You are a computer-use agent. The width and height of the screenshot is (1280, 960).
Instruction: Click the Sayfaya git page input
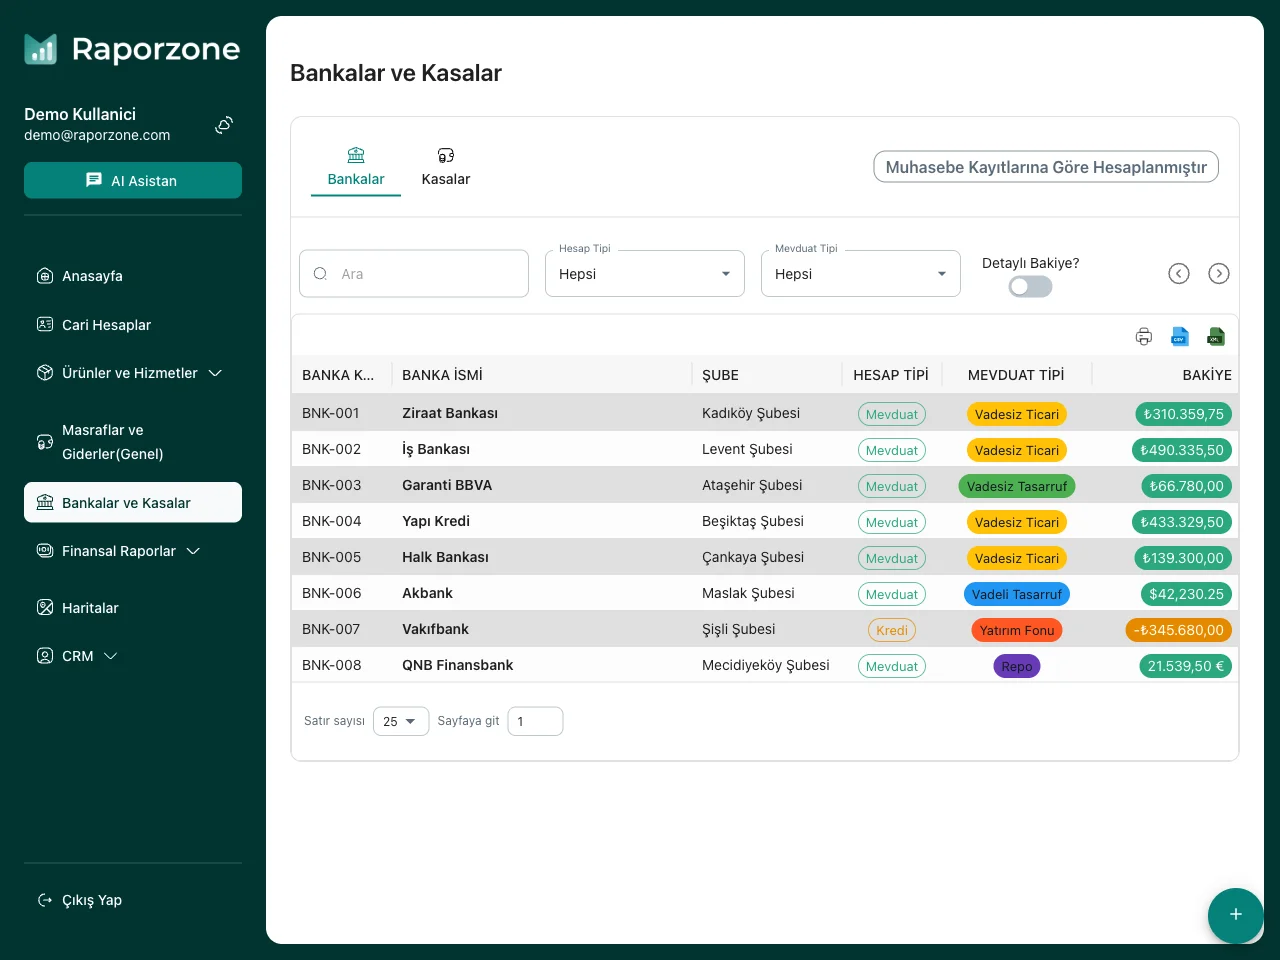point(535,721)
